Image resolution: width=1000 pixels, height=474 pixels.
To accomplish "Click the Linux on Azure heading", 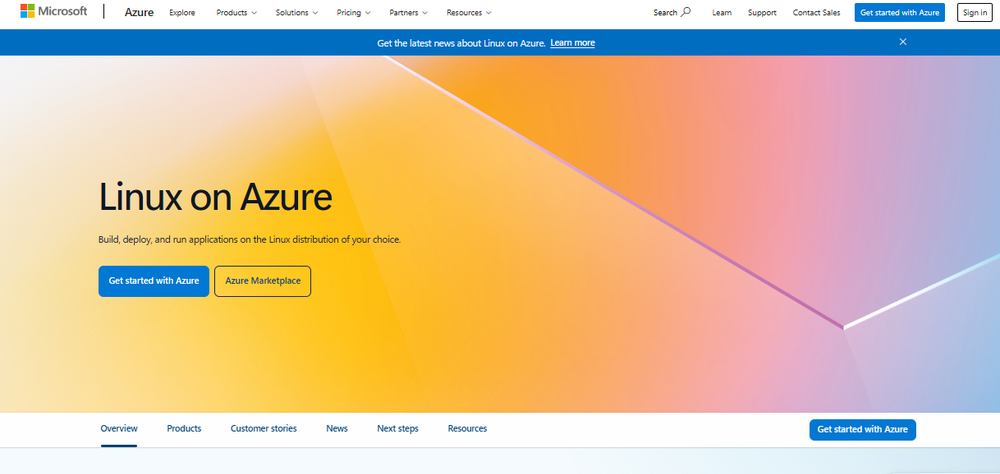I will (x=216, y=196).
